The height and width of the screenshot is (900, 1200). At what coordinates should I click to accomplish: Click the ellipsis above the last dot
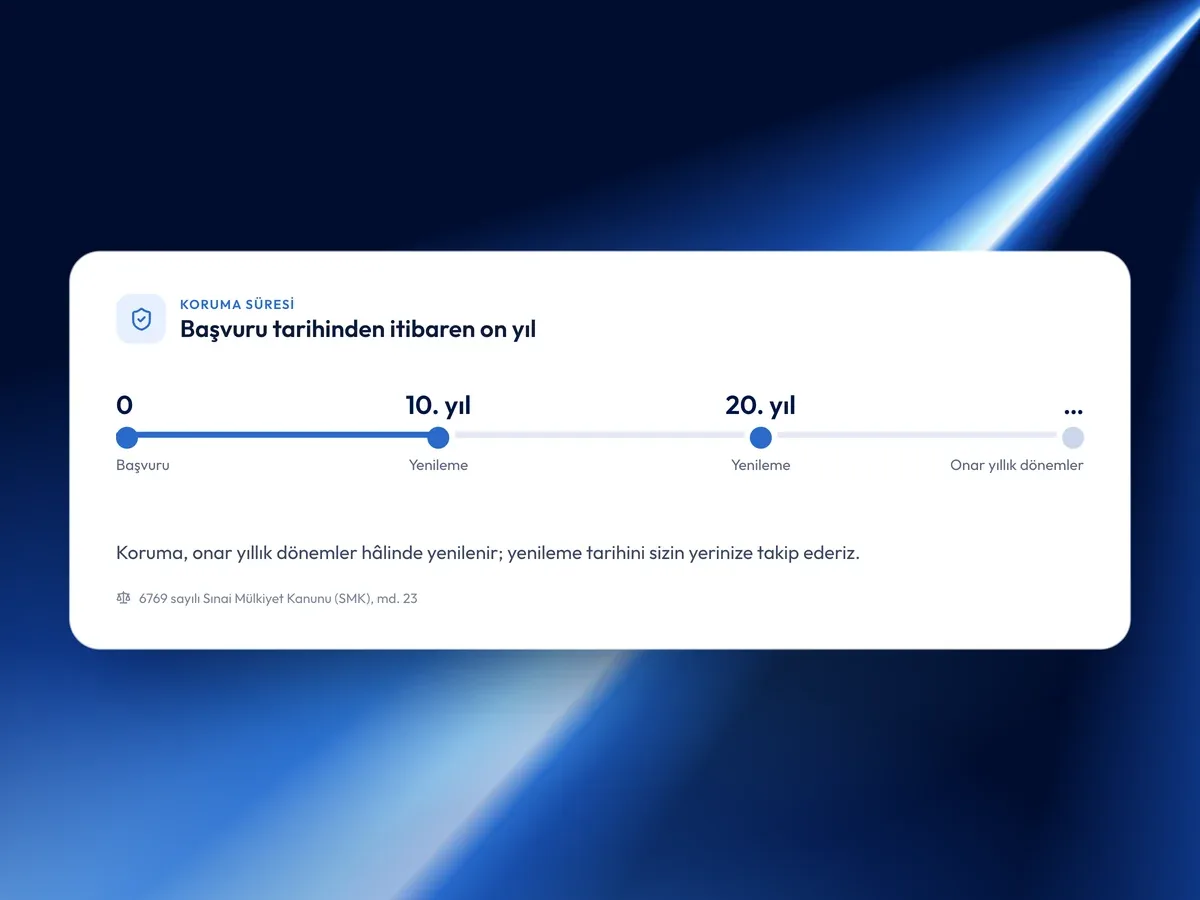[1074, 410]
